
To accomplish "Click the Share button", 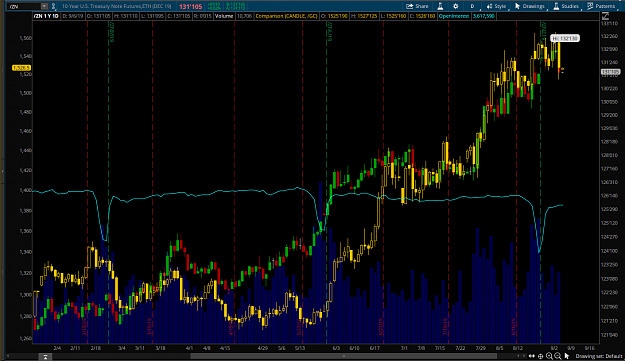I will [x=417, y=6].
